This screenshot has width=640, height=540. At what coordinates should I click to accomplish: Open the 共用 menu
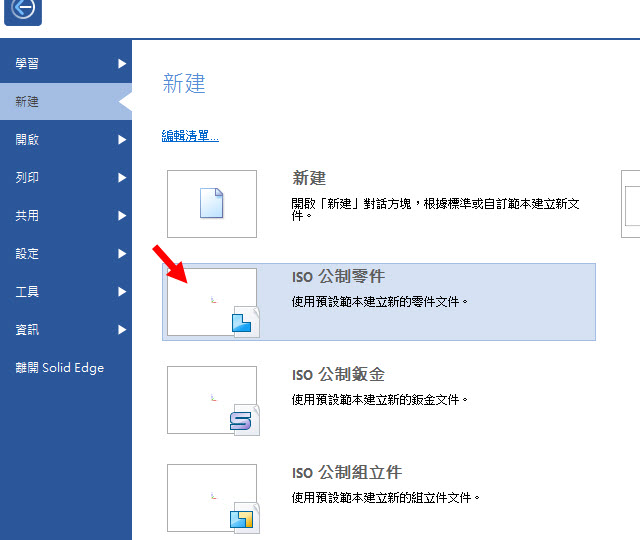66,216
